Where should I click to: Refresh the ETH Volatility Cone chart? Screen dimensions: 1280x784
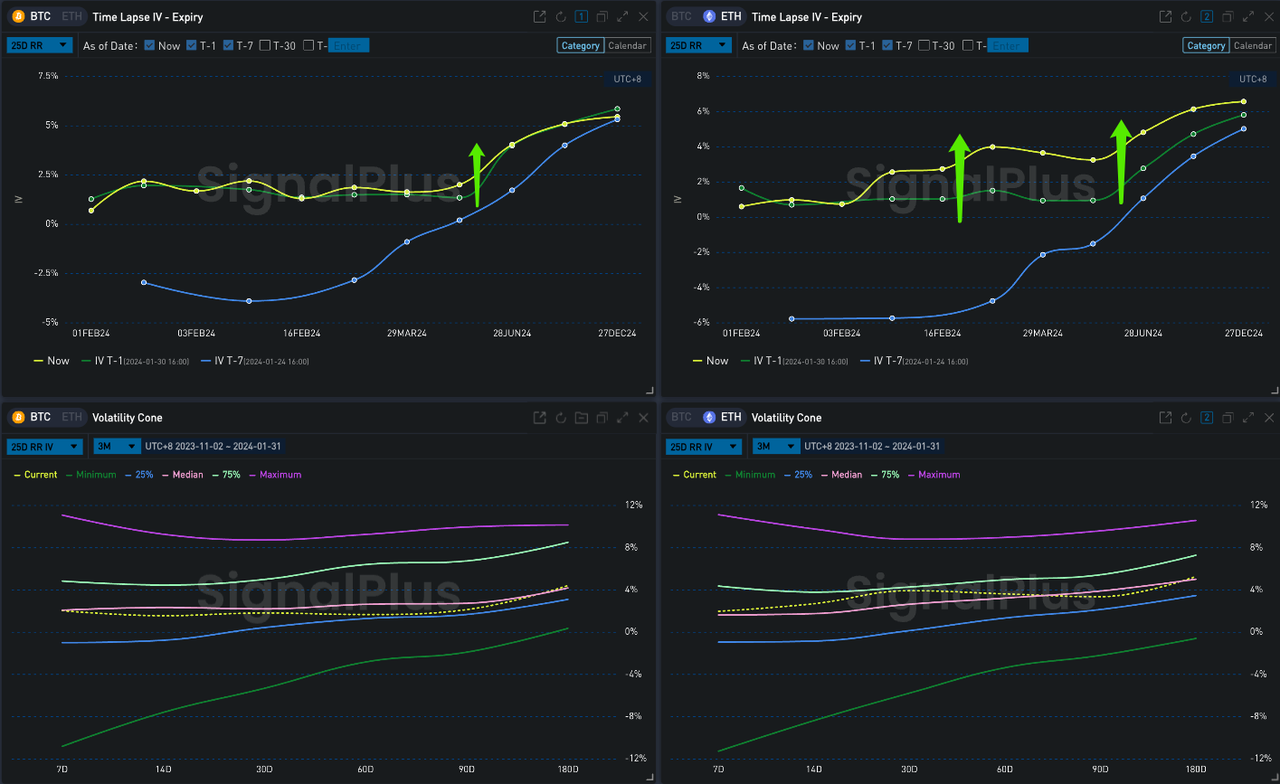point(1186,418)
